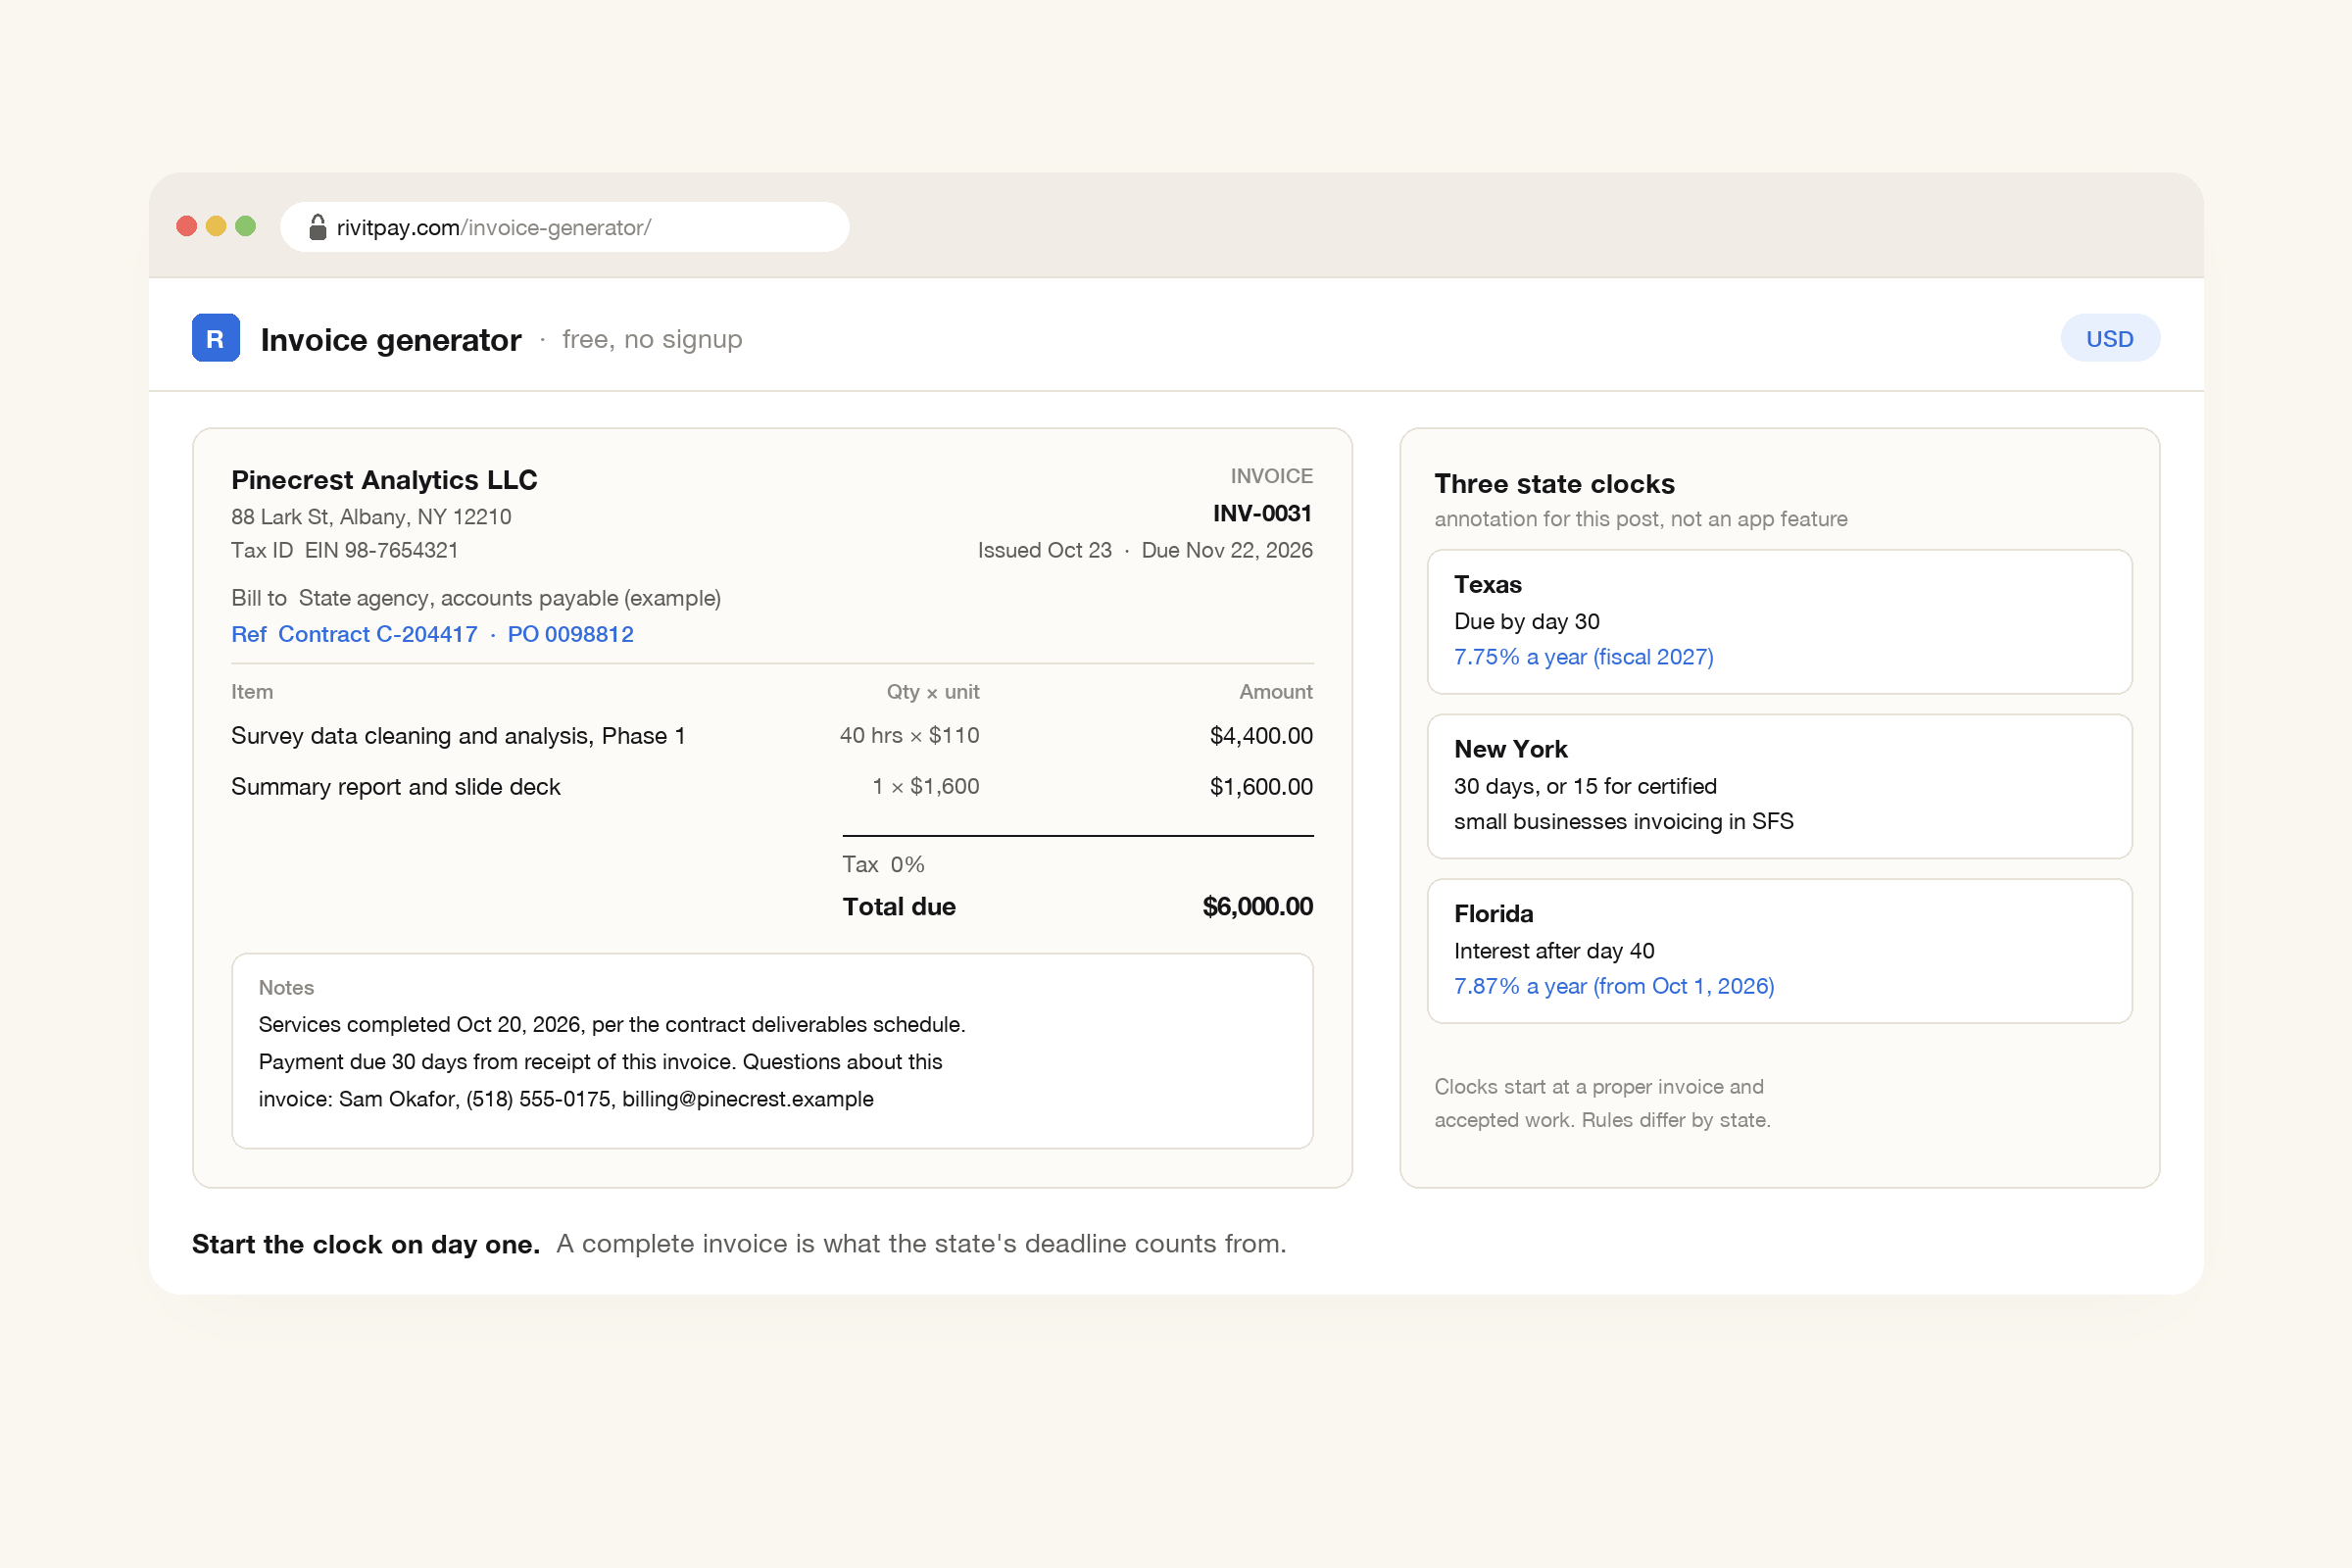Click the New York state clock card title

coord(1510,749)
